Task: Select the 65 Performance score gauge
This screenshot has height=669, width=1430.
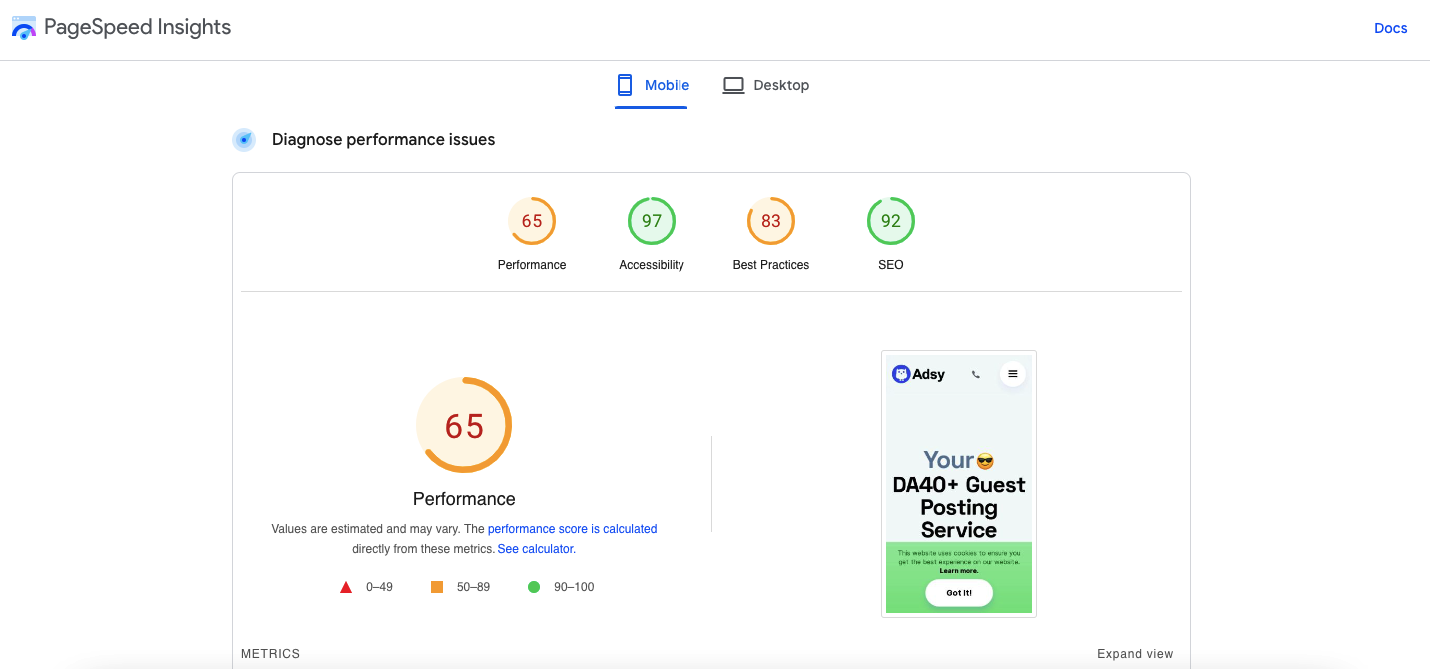Action: tap(532, 221)
